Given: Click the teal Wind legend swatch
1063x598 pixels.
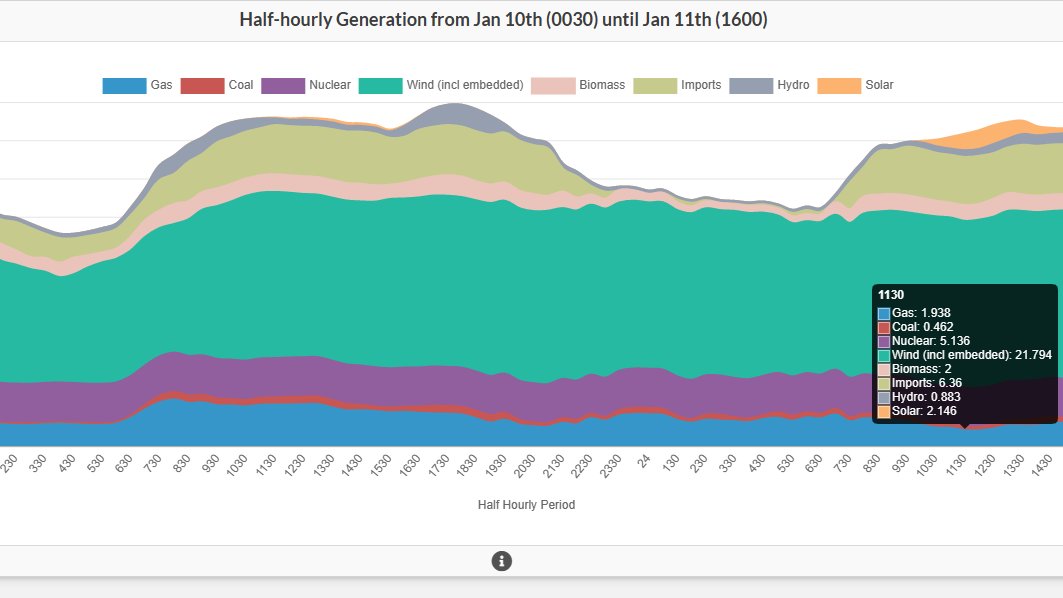Looking at the screenshot, I should tap(380, 85).
